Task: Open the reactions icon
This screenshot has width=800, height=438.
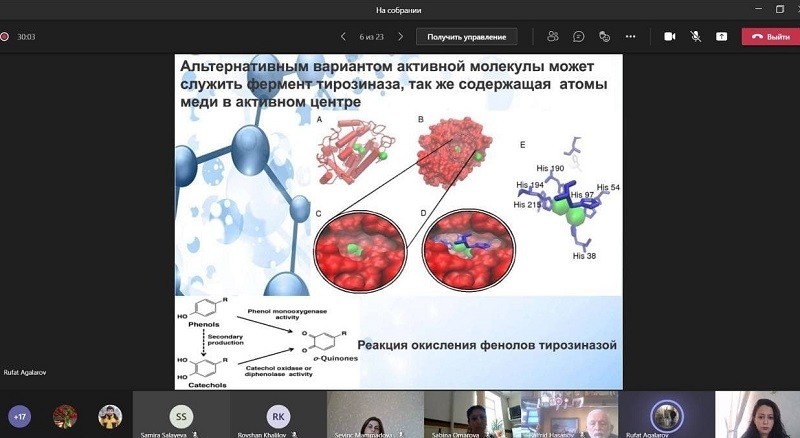Action: (604, 36)
